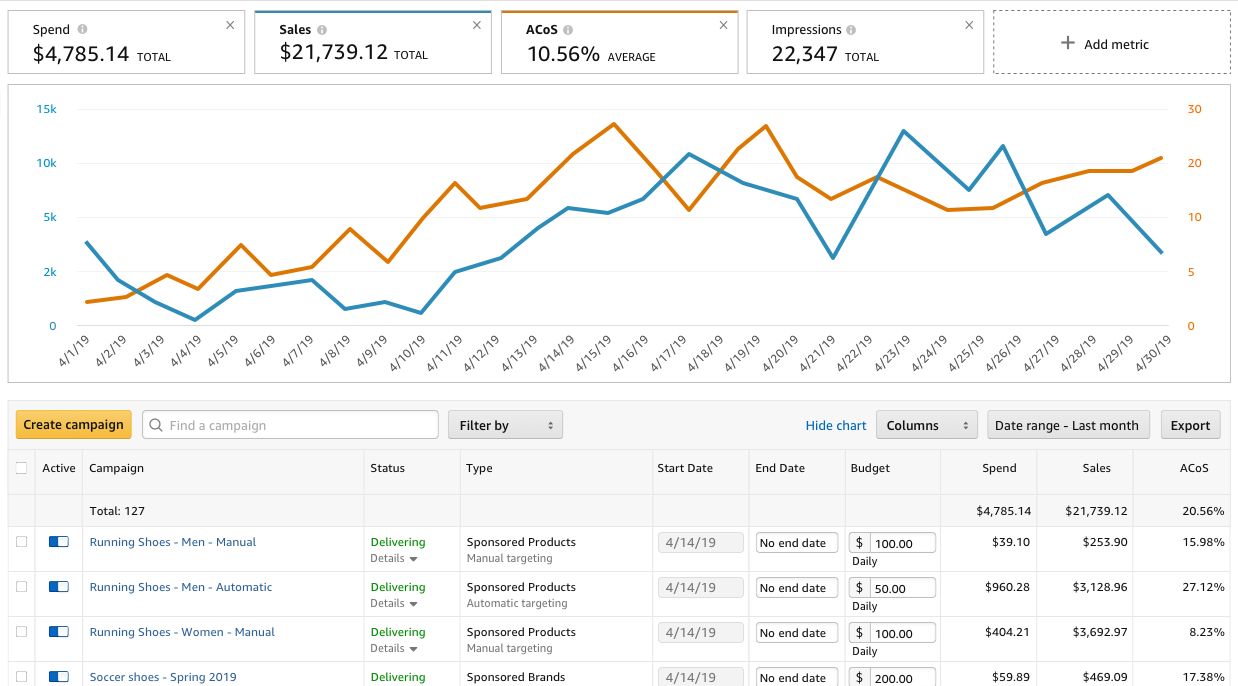Remove the Spend metric card

click(x=230, y=25)
